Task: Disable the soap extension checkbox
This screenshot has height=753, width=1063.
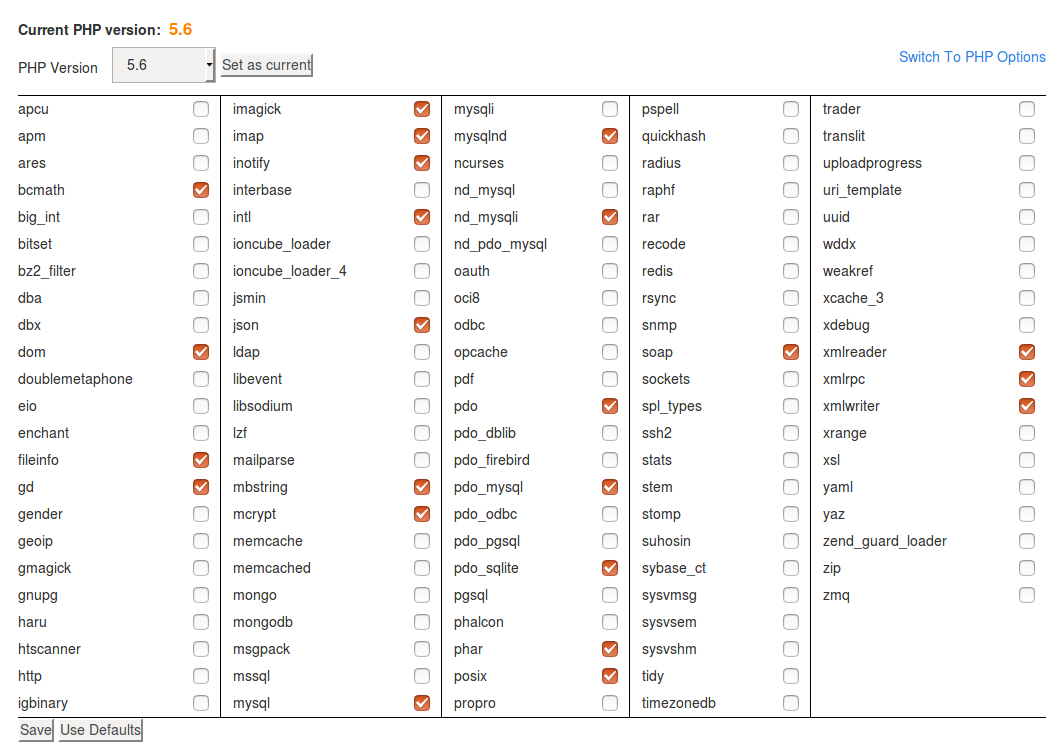Action: coord(791,352)
